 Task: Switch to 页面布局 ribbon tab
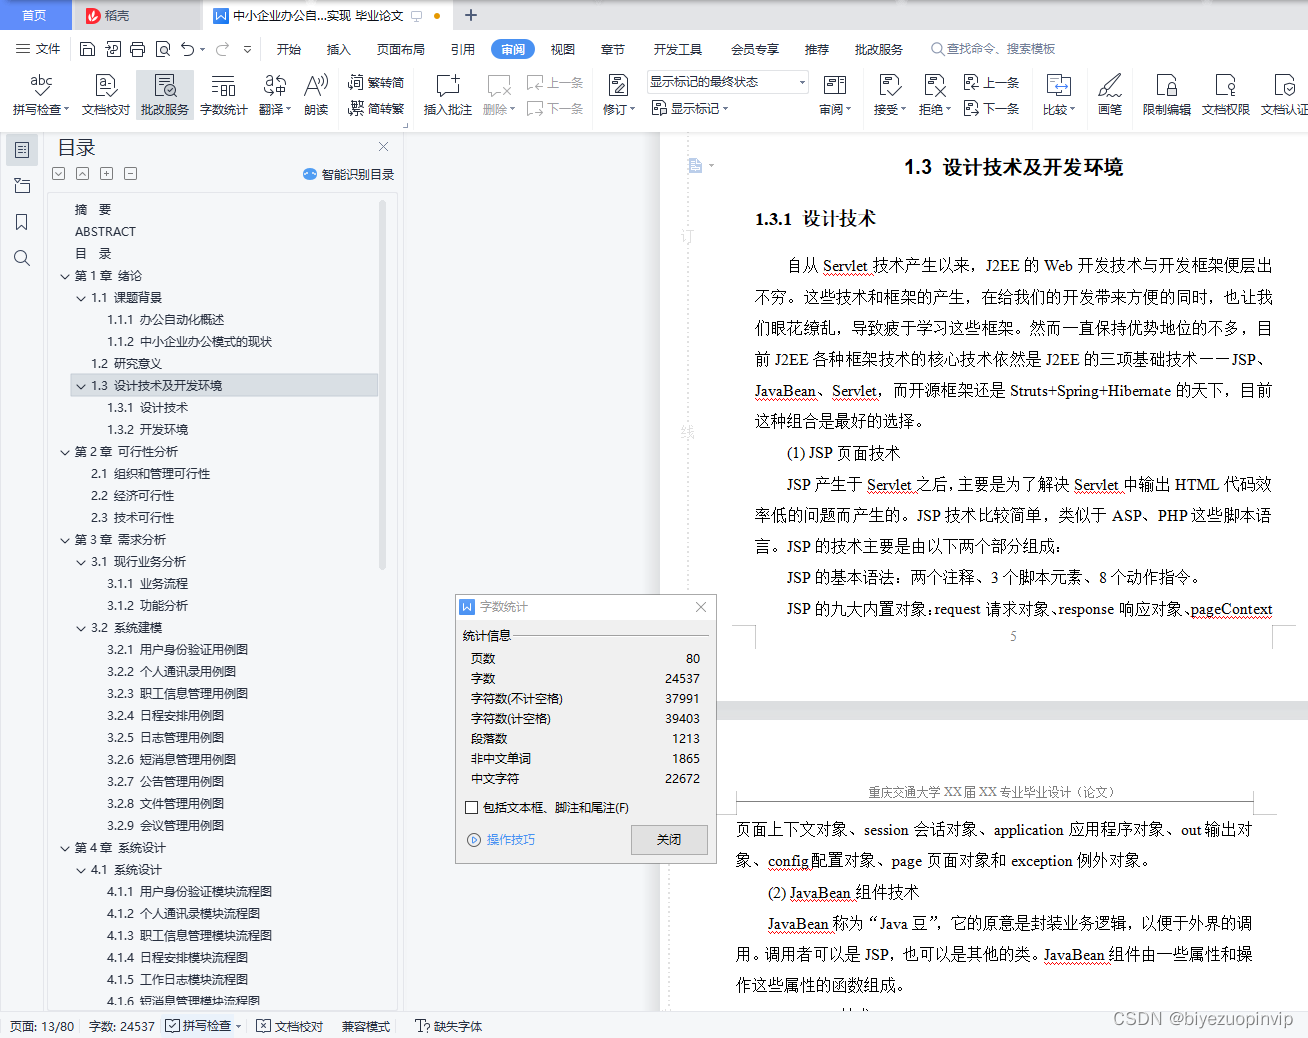coord(401,49)
